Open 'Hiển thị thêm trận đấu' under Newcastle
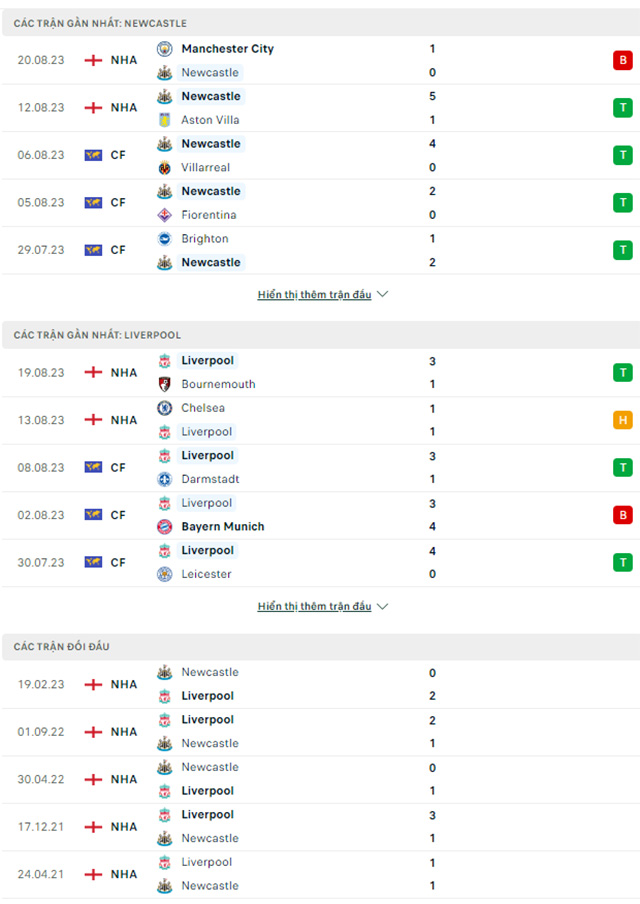This screenshot has height=904, width=640. (314, 295)
